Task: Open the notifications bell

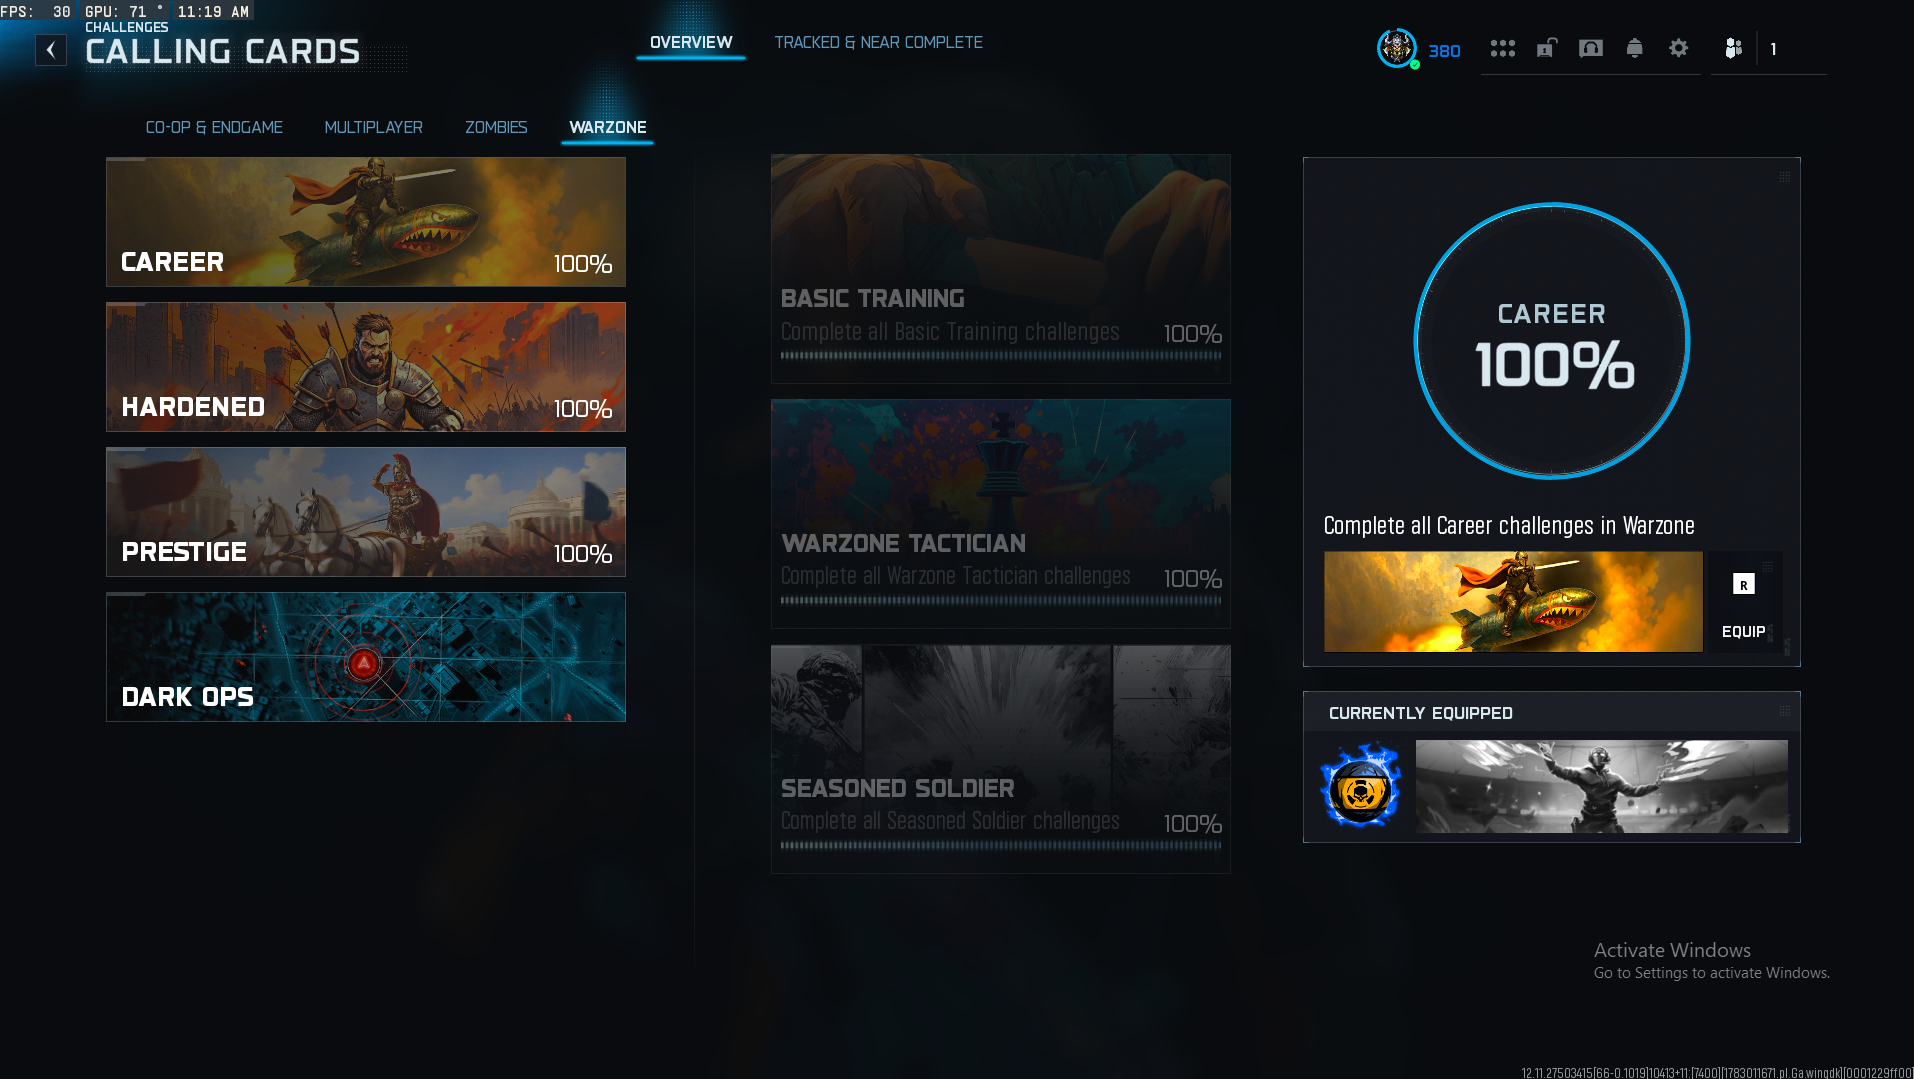Action: click(1634, 48)
